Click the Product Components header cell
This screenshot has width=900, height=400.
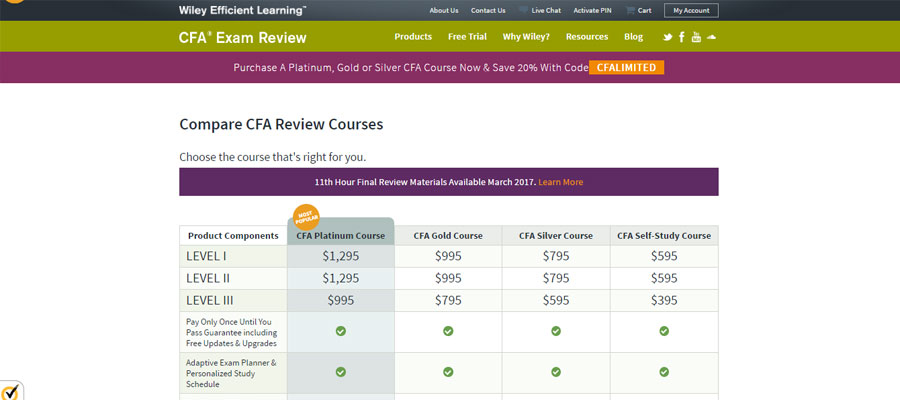pos(233,235)
